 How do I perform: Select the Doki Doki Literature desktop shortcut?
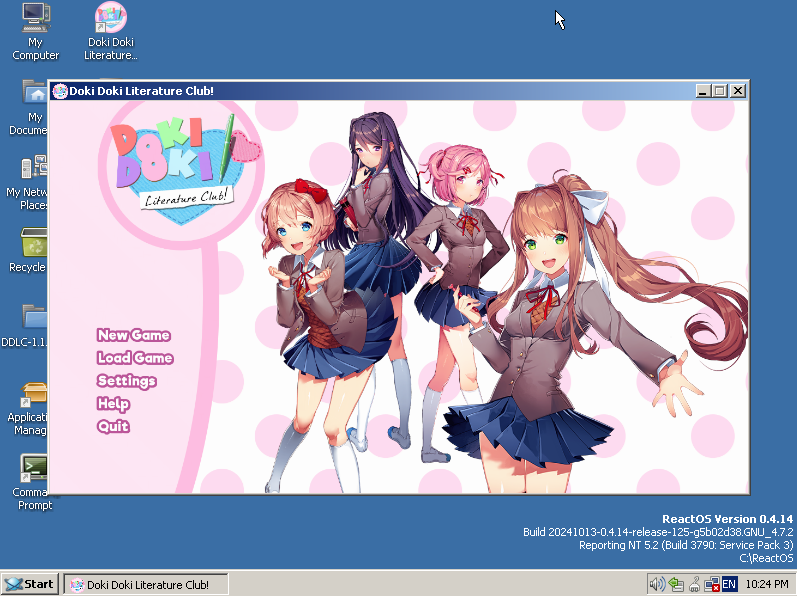pyautogui.click(x=110, y=32)
